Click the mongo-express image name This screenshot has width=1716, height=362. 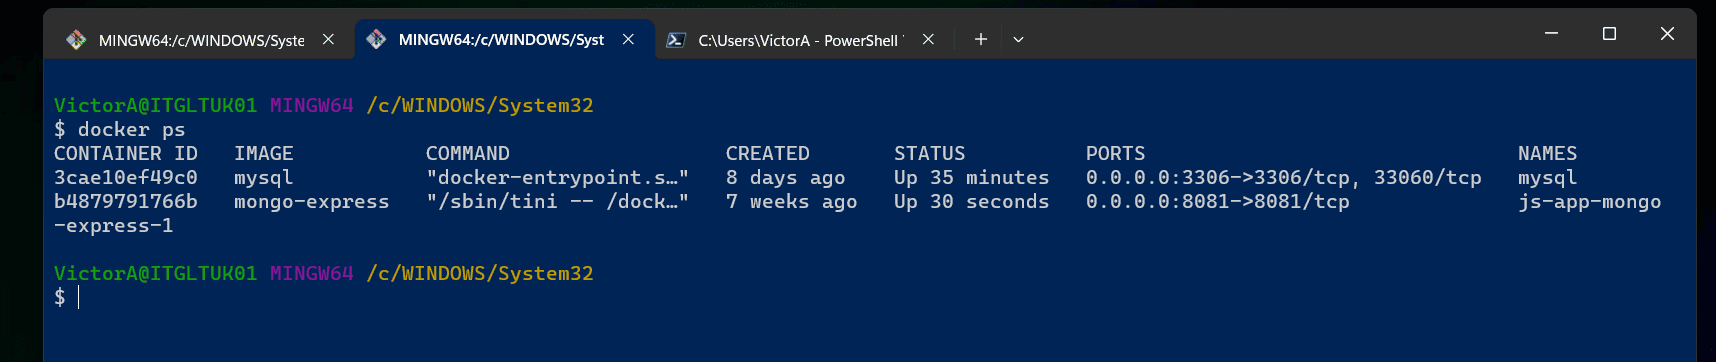tap(311, 202)
